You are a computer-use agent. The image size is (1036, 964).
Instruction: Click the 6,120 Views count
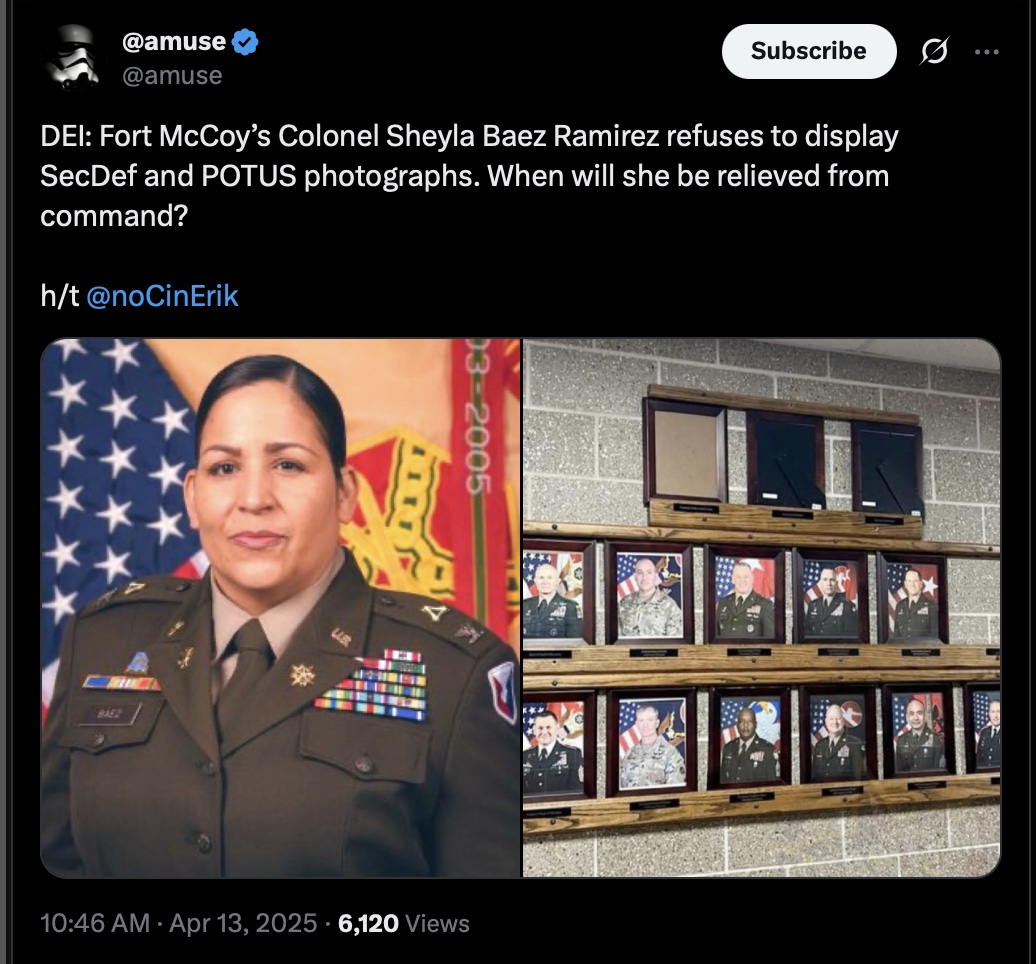click(404, 923)
